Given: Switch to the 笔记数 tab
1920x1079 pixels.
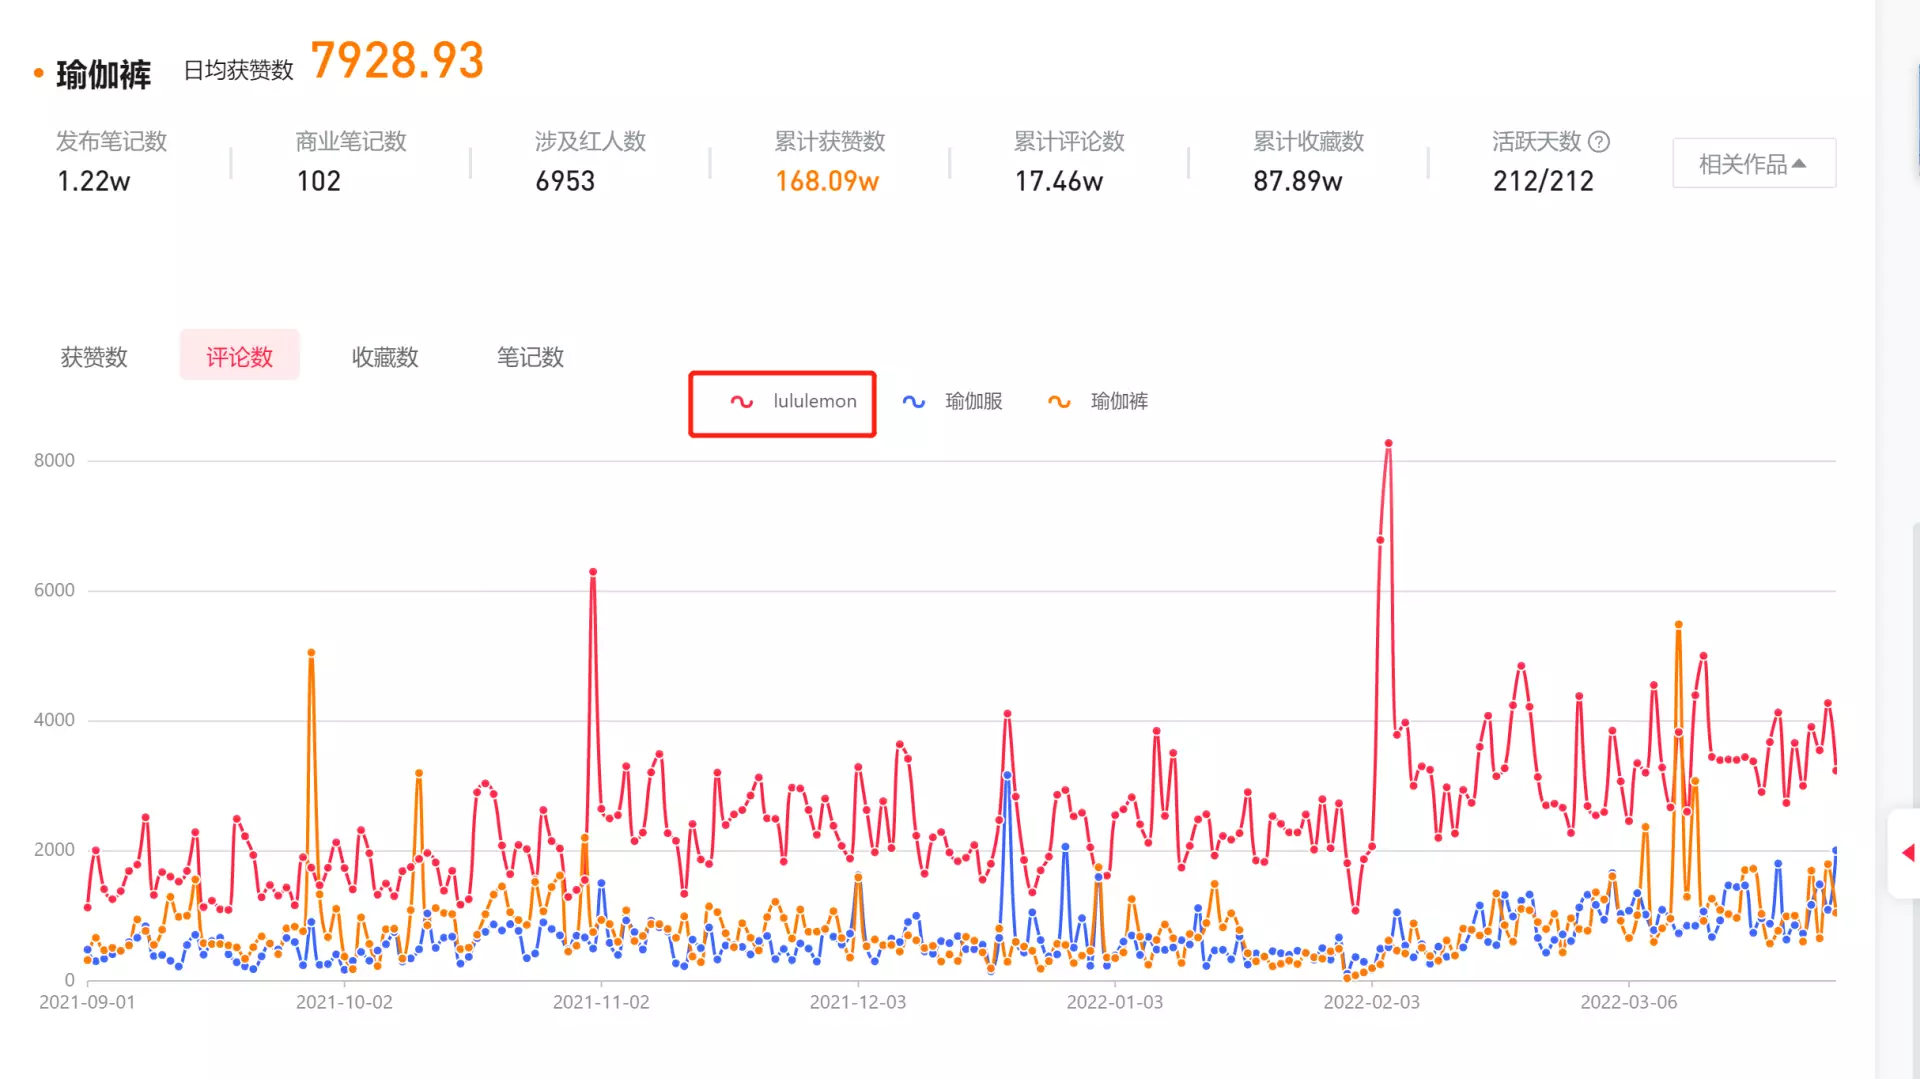Looking at the screenshot, I should [x=530, y=357].
